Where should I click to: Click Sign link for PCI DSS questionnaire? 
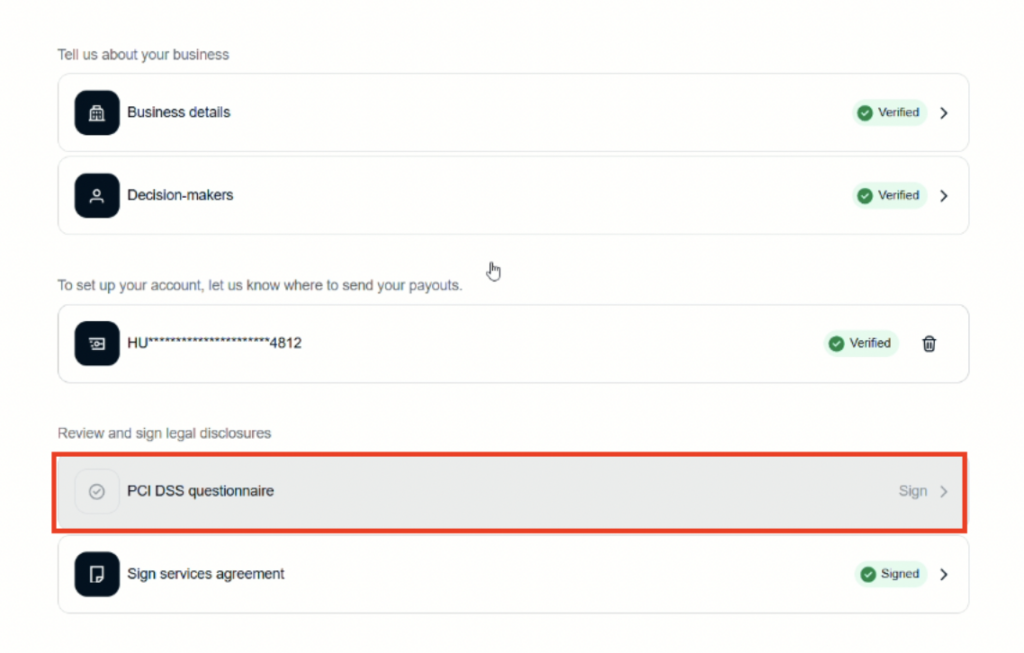[912, 492]
